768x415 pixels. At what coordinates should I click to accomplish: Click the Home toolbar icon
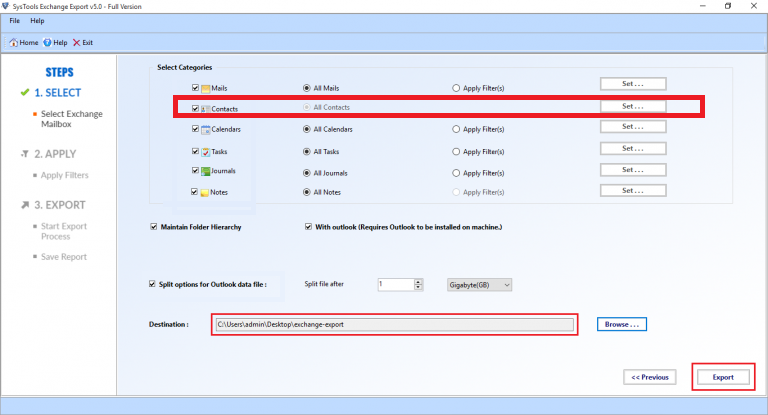(14, 43)
